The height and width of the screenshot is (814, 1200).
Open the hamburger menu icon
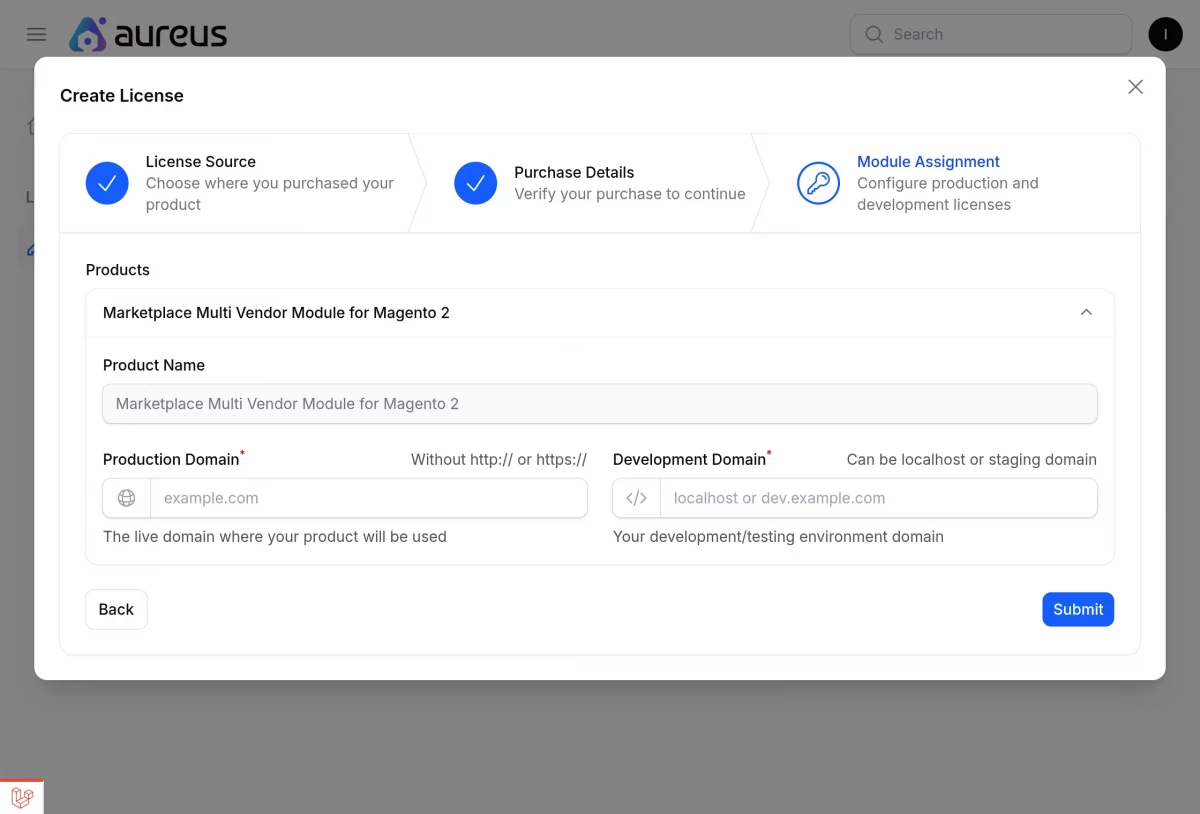click(x=36, y=34)
